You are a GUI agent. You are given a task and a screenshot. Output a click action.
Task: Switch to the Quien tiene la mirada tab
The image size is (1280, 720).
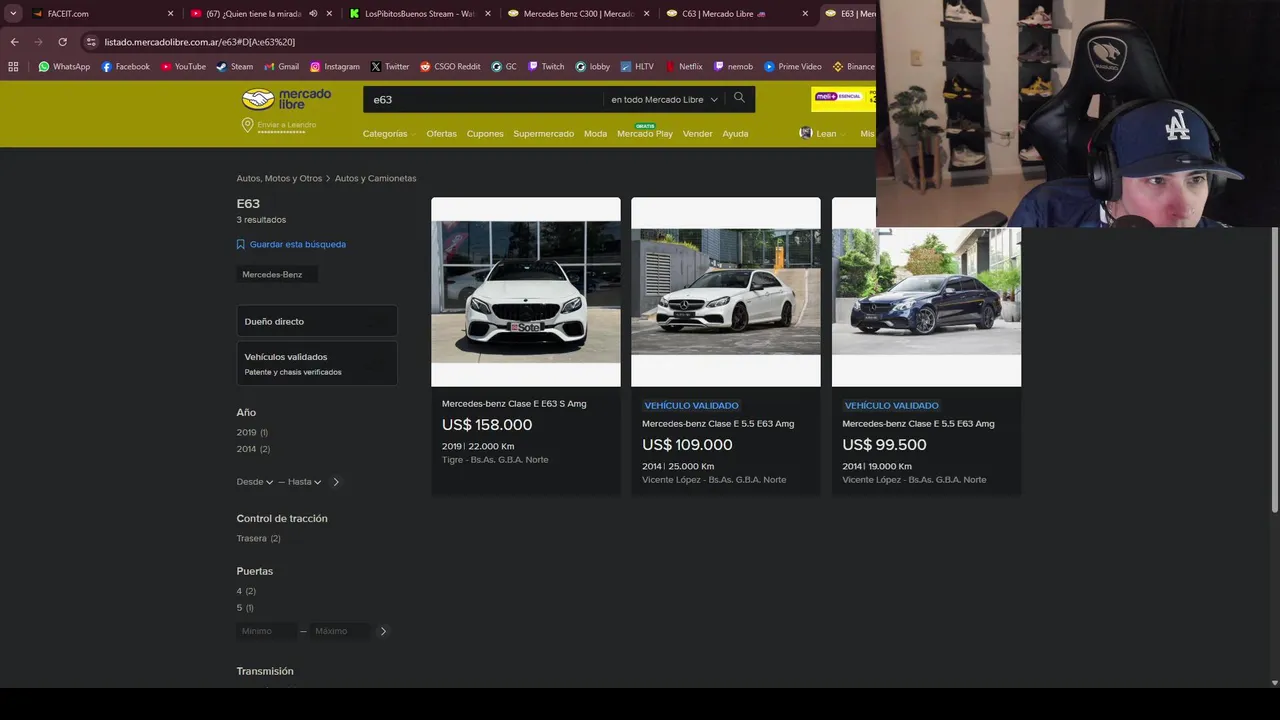(x=259, y=14)
